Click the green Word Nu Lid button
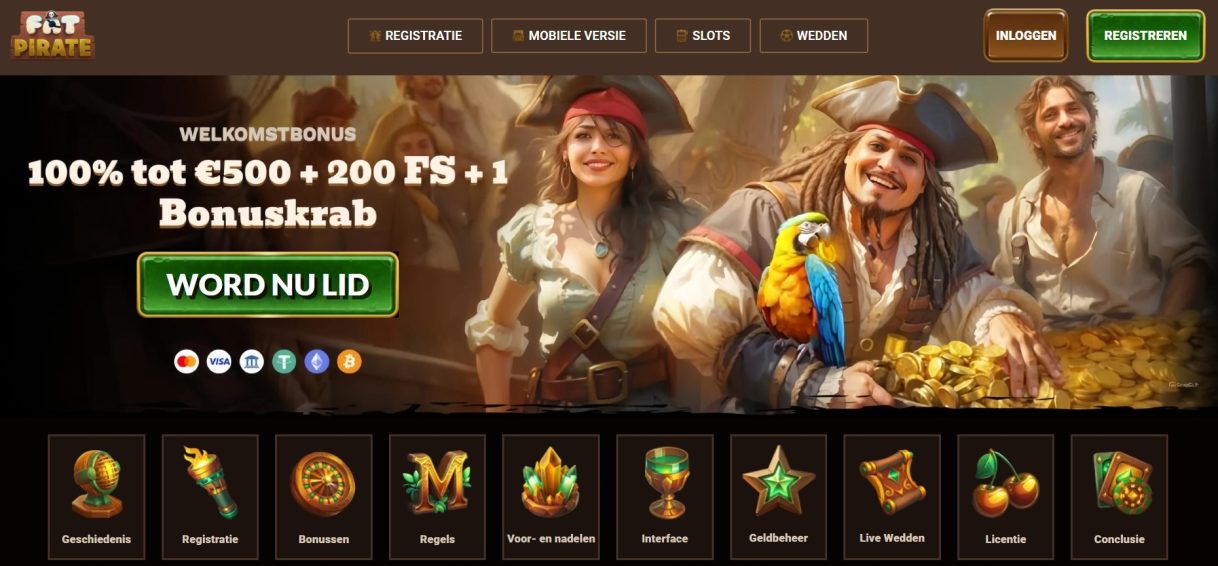1218x566 pixels. [268, 285]
